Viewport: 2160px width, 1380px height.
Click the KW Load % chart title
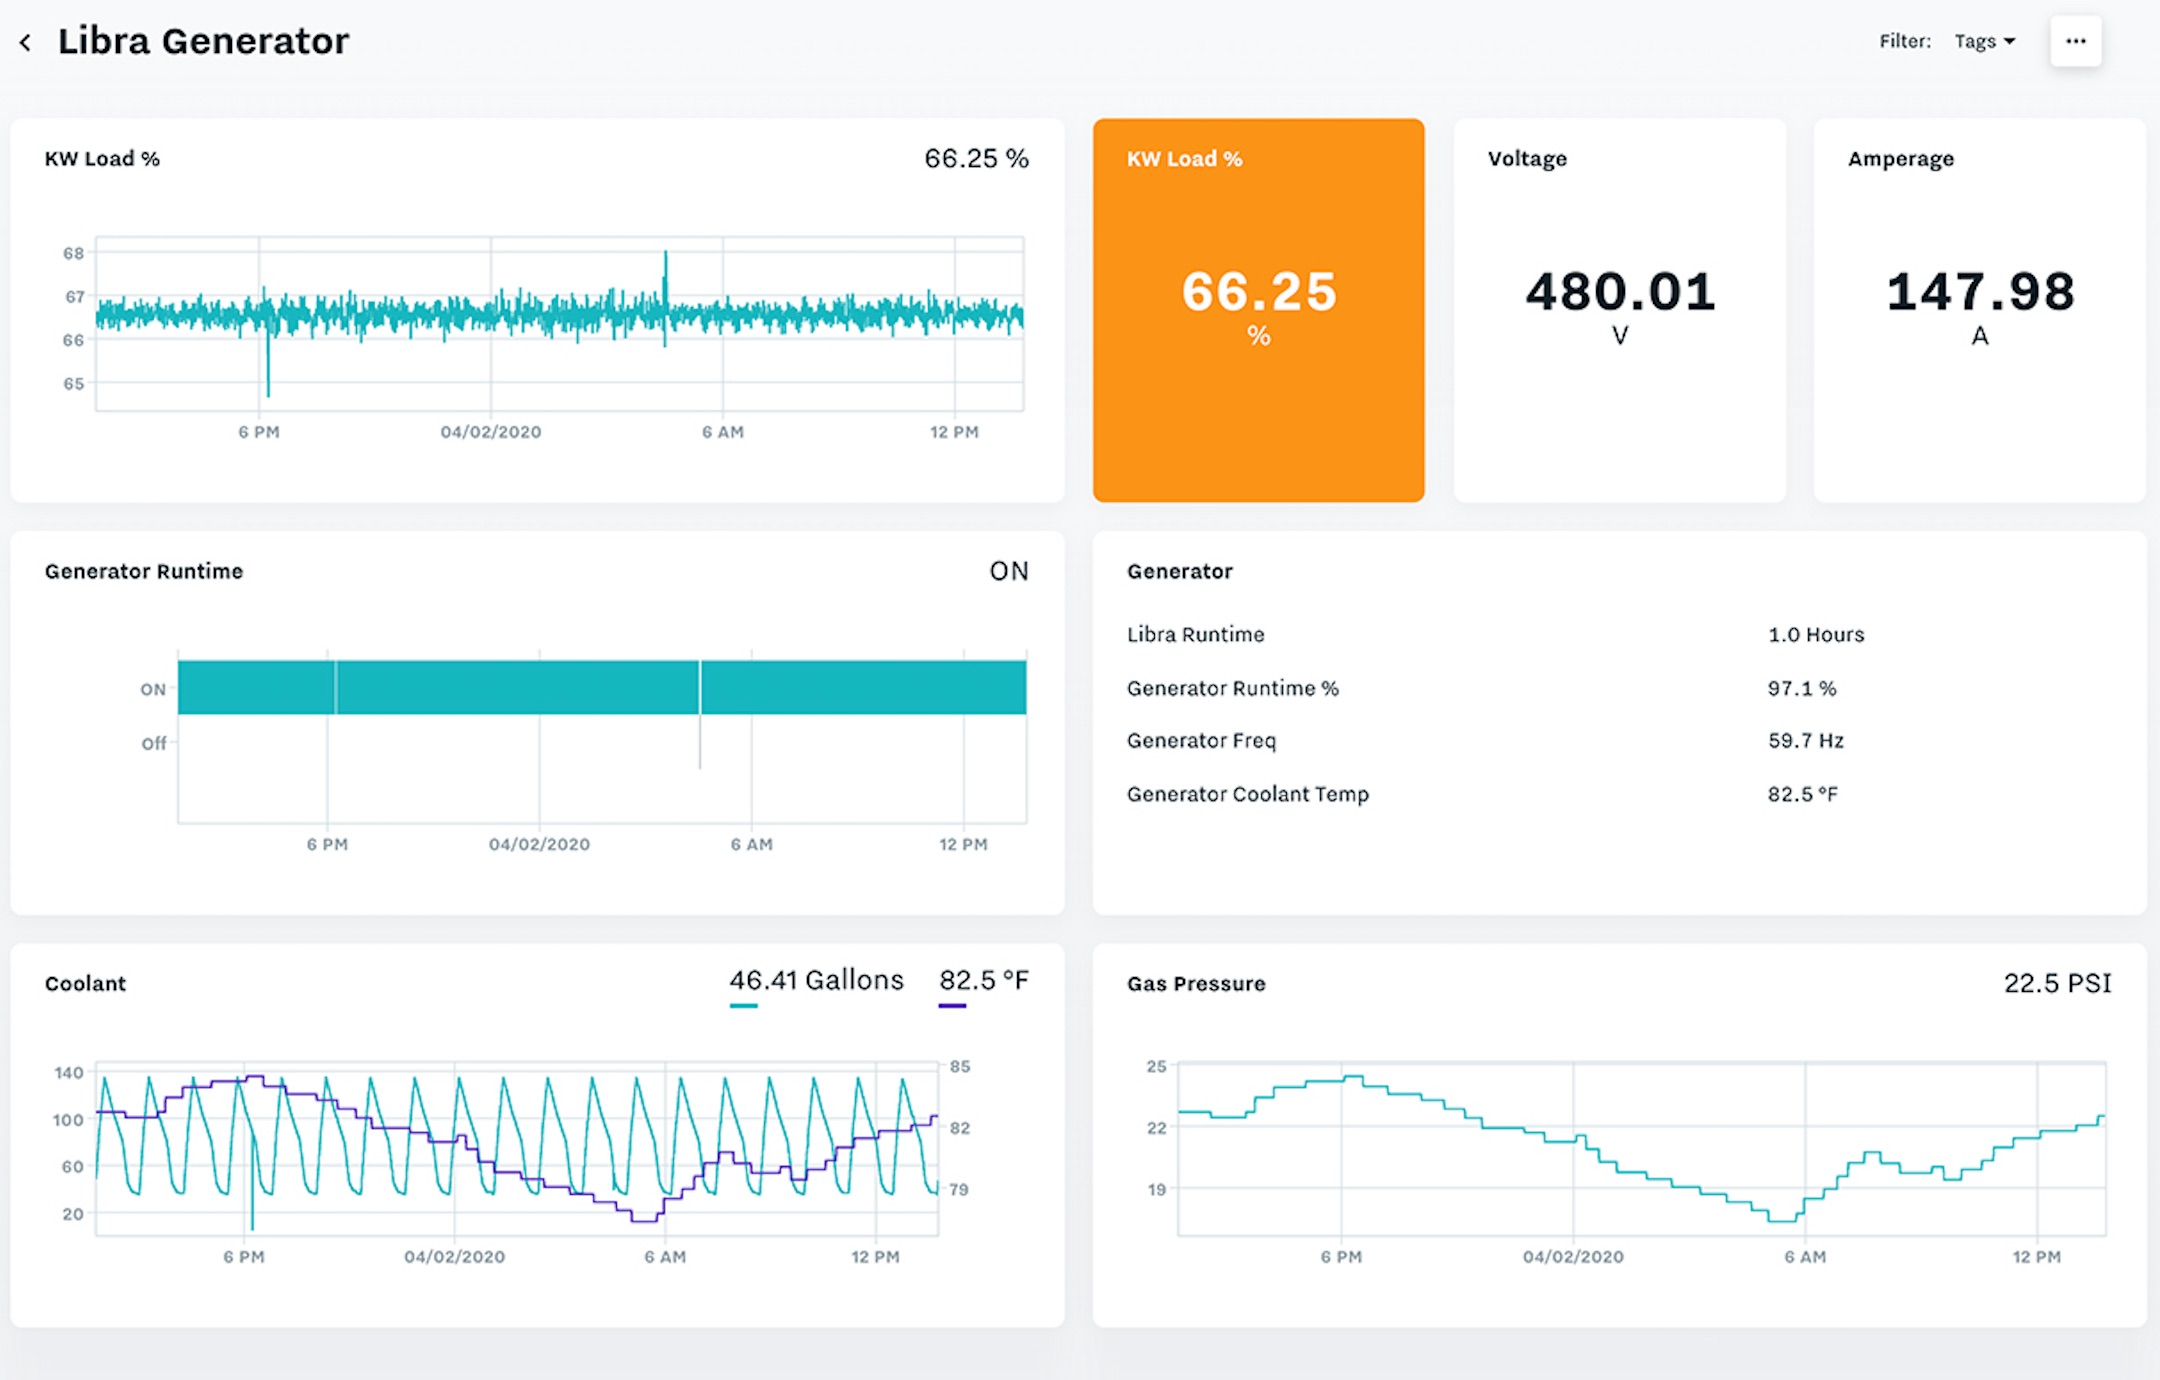(102, 158)
